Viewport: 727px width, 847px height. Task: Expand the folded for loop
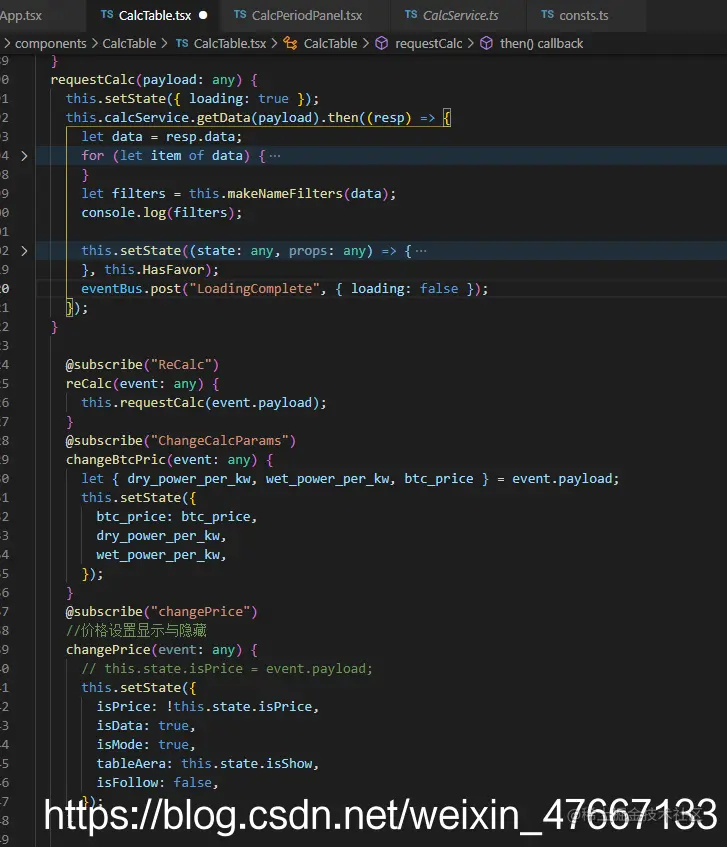pyautogui.click(x=24, y=156)
